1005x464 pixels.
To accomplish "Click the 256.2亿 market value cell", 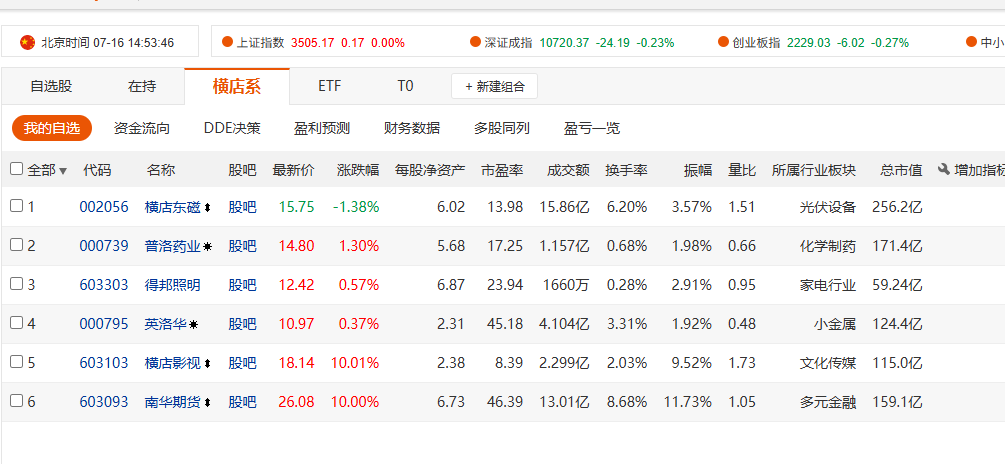I will click(897, 207).
